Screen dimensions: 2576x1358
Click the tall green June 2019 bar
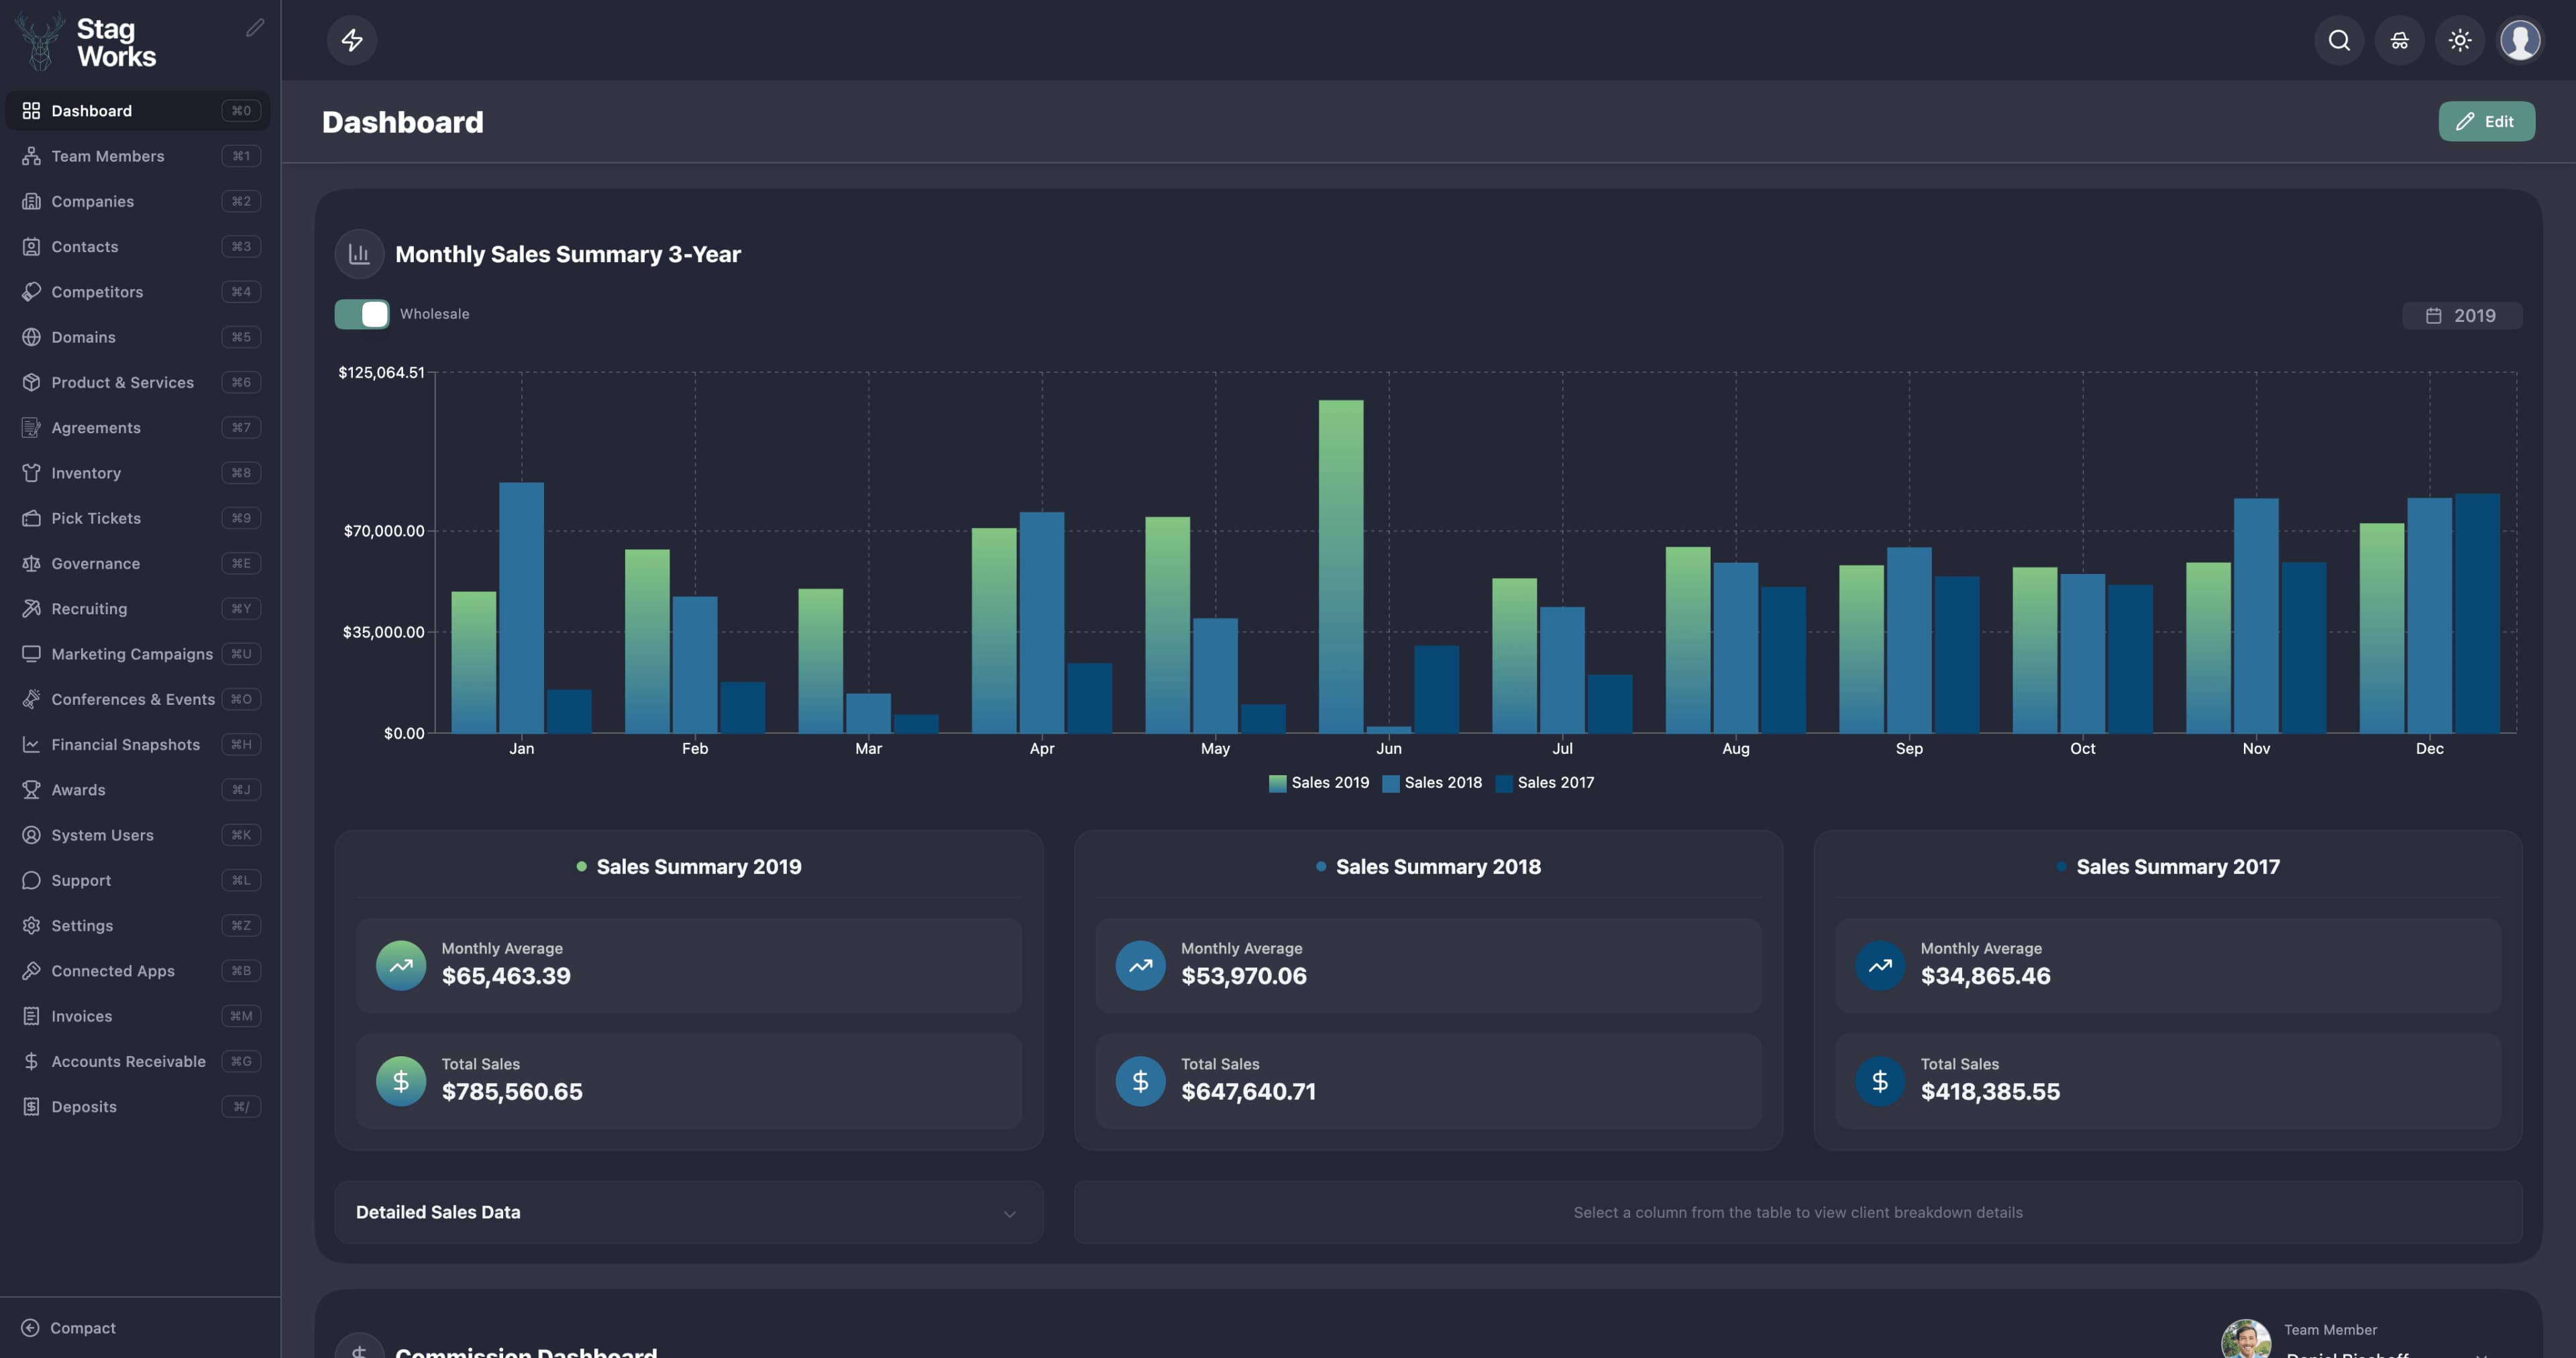[1340, 566]
